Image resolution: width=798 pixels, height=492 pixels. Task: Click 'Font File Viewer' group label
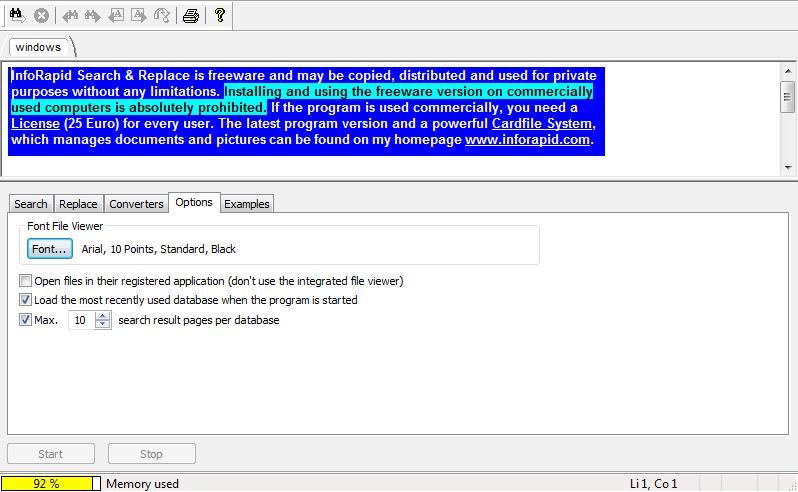pos(65,226)
